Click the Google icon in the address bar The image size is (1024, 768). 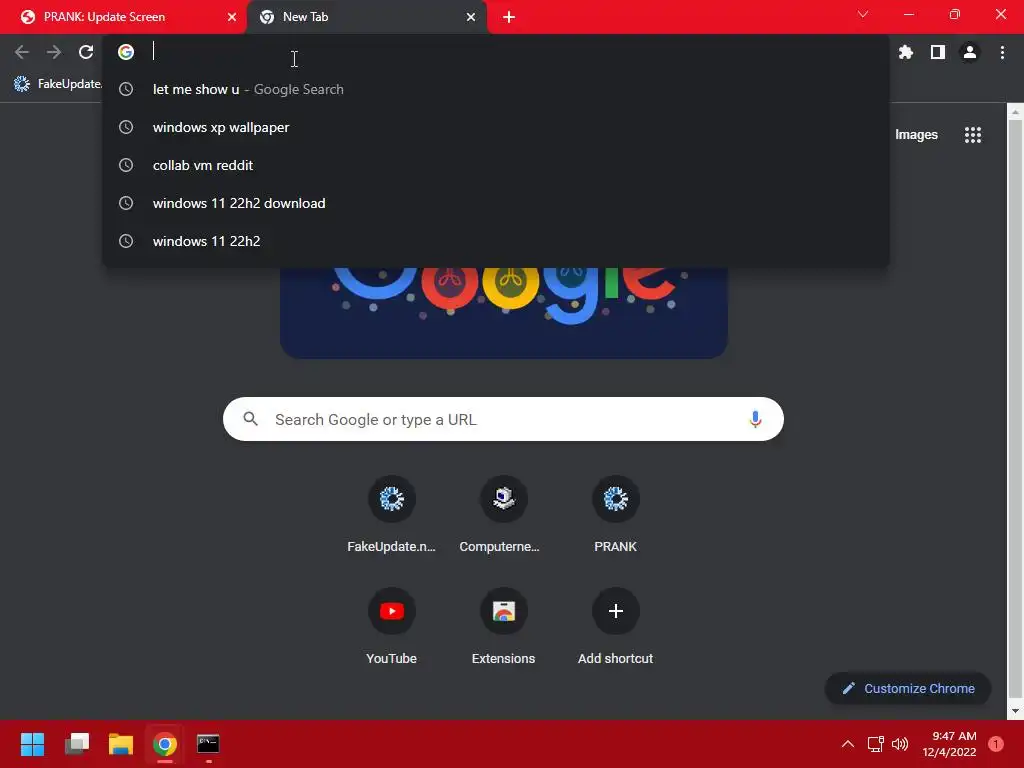click(x=126, y=52)
